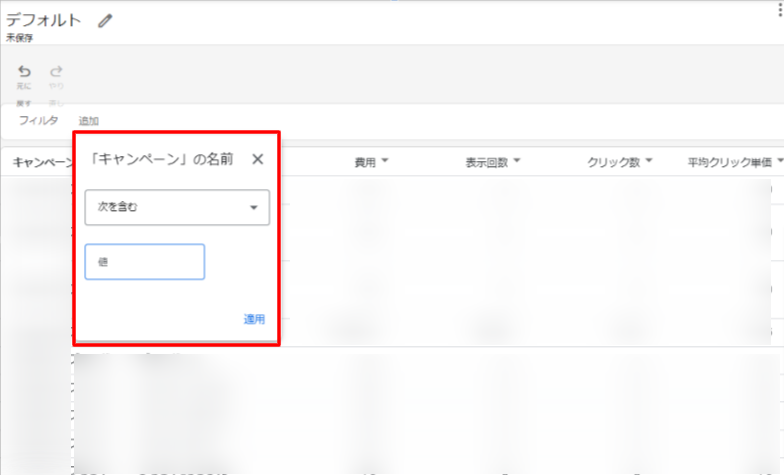
Task: Expand the arrow next to 平均クリック単価
Action: [780, 162]
